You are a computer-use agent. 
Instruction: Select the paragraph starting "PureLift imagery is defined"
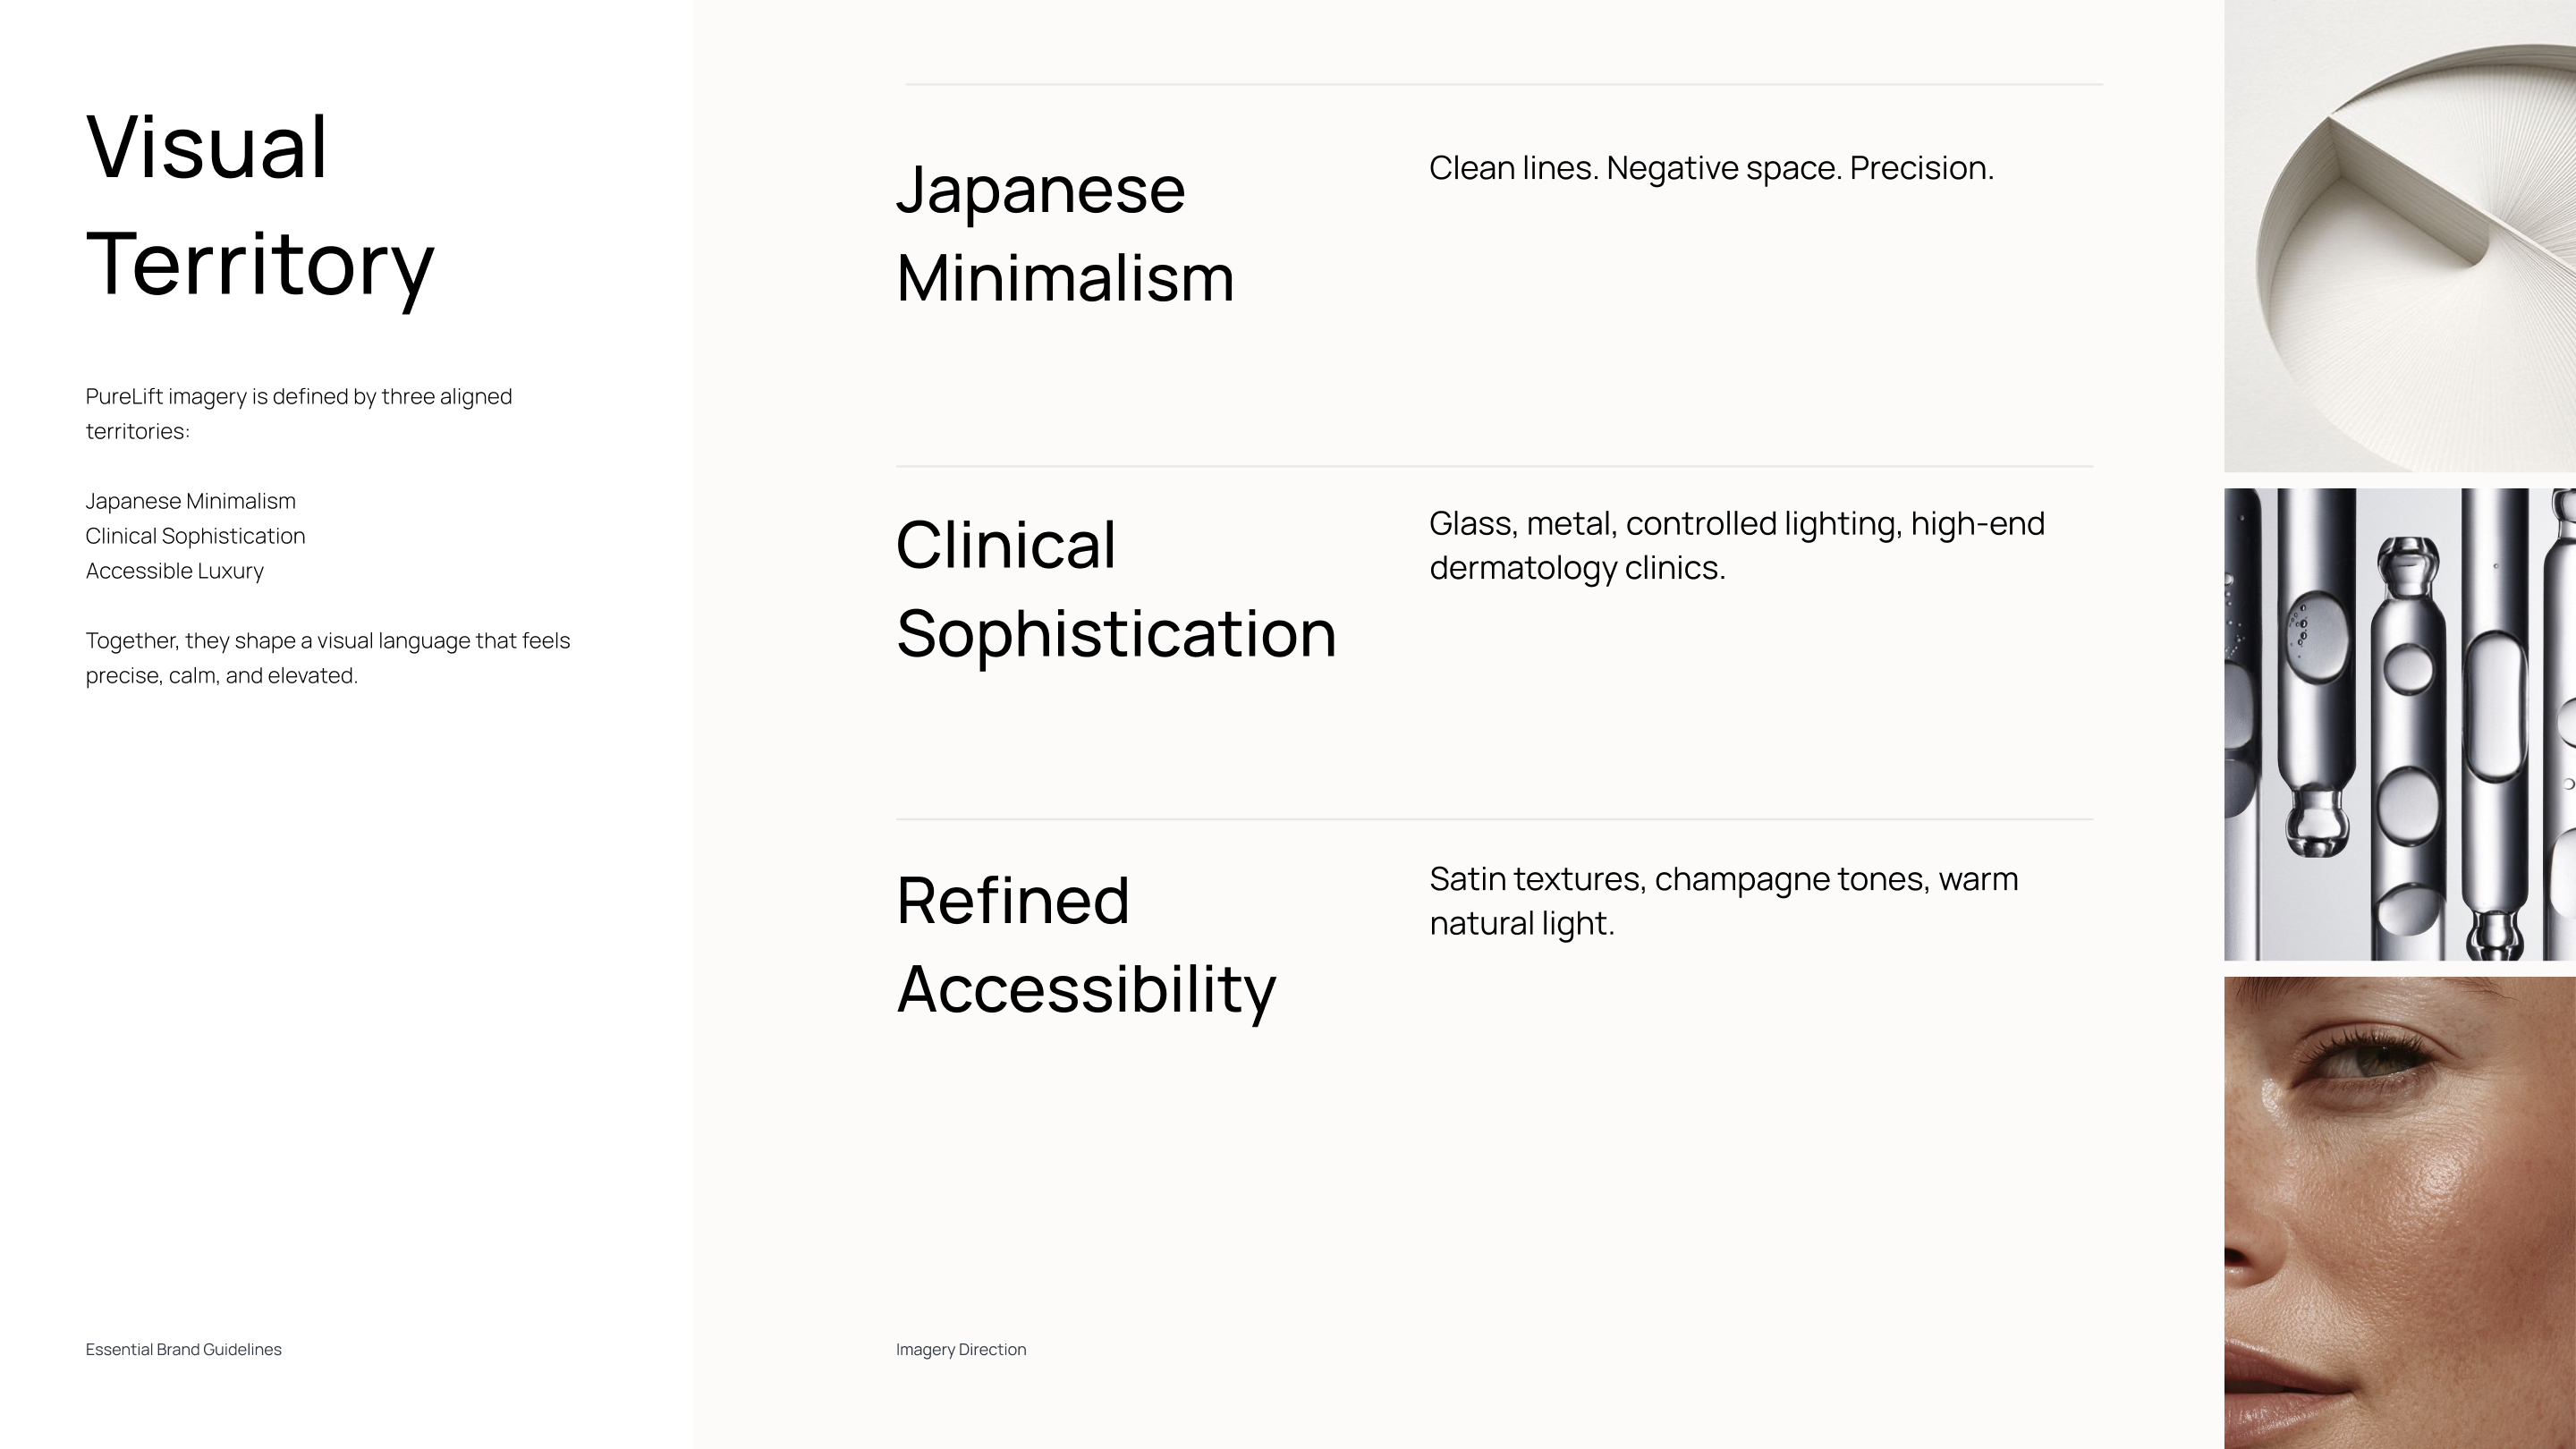[298, 413]
